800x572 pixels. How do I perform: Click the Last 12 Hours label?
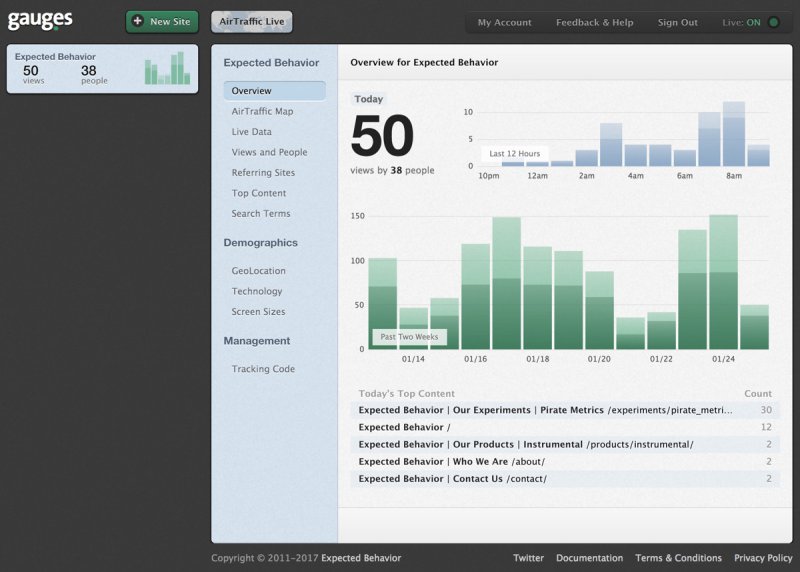click(514, 154)
